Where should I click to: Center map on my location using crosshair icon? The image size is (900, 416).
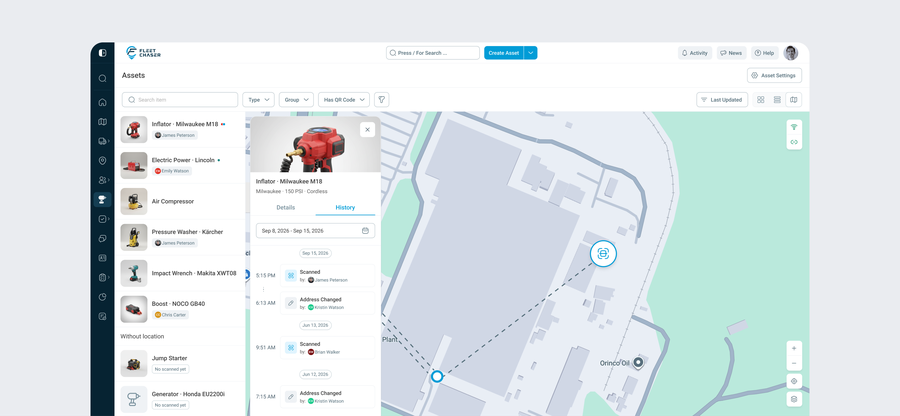[x=794, y=381]
